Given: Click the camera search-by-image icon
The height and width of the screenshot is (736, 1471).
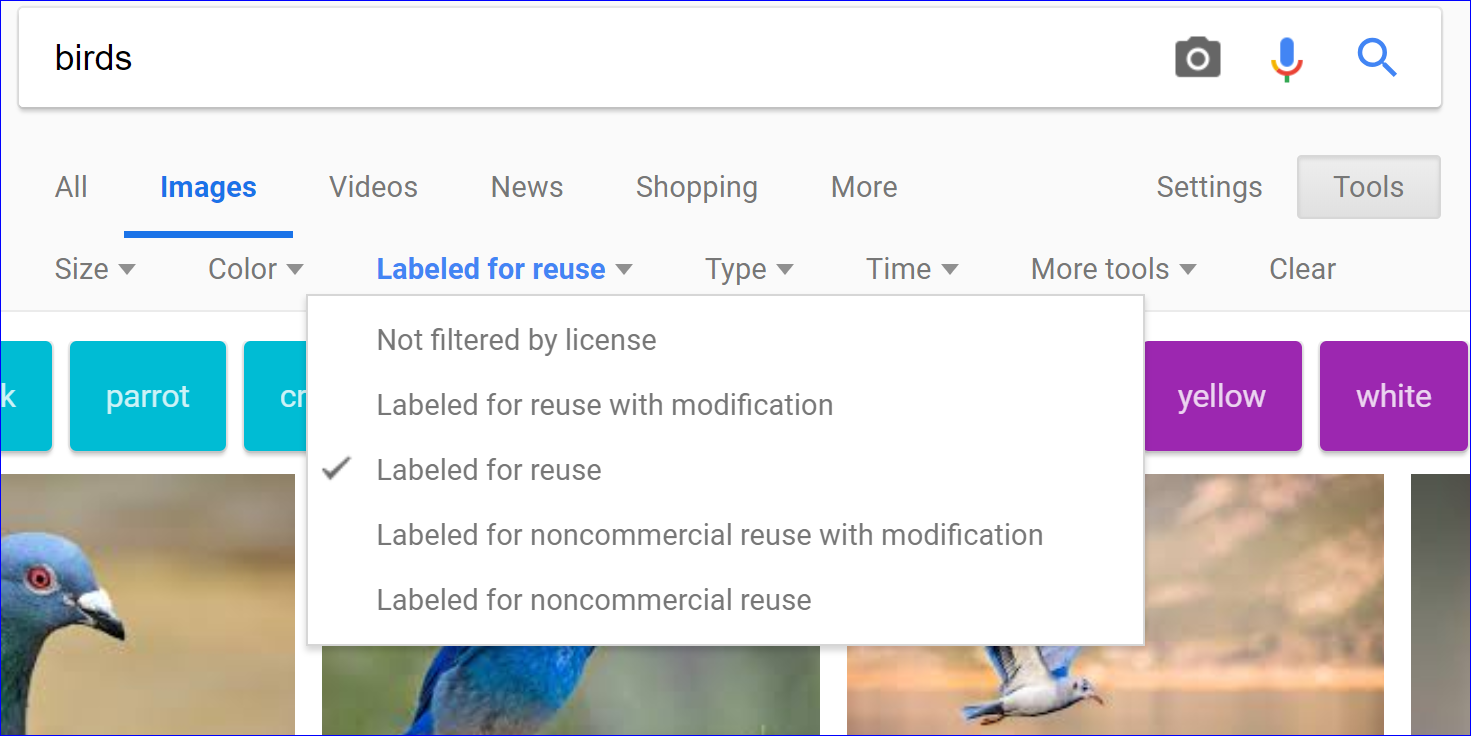Looking at the screenshot, I should (1197, 58).
